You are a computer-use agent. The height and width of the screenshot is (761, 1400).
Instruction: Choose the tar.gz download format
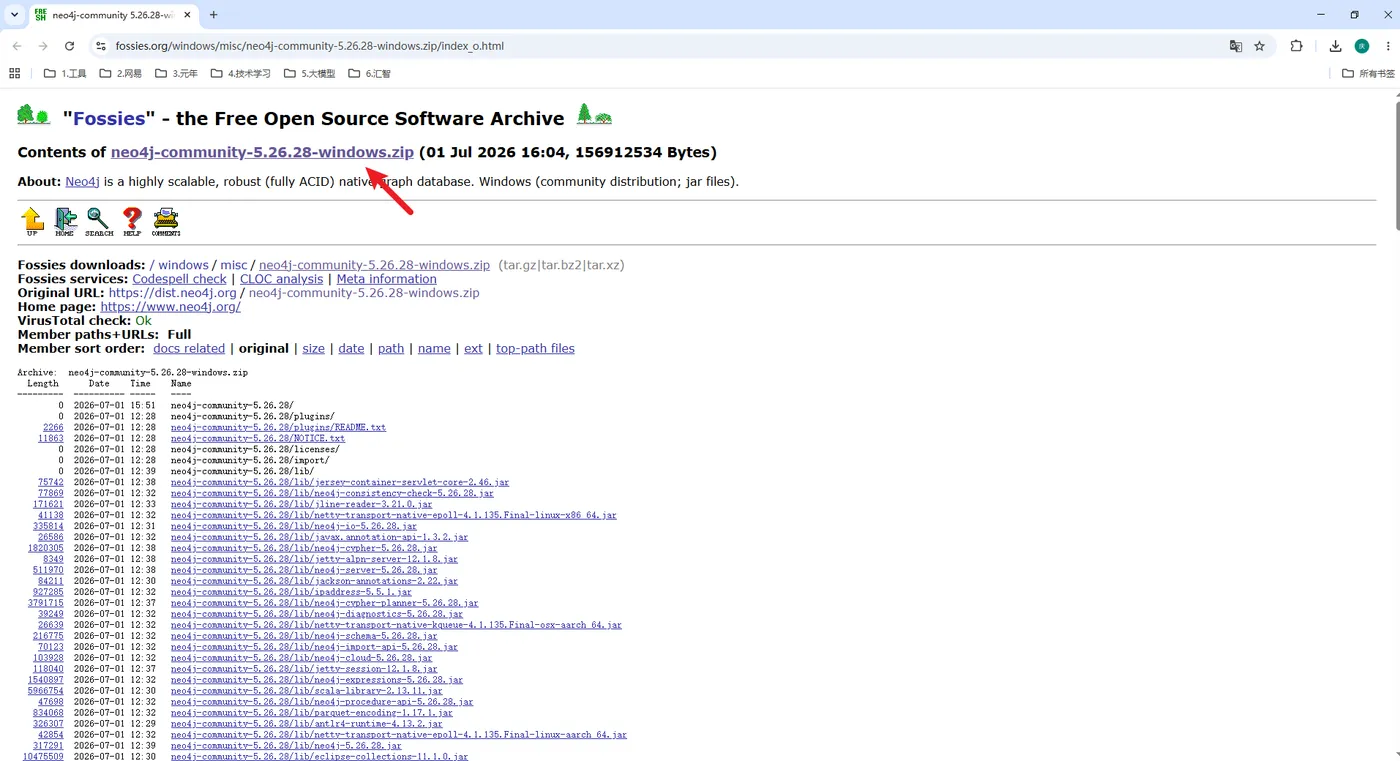pyautogui.click(x=520, y=265)
